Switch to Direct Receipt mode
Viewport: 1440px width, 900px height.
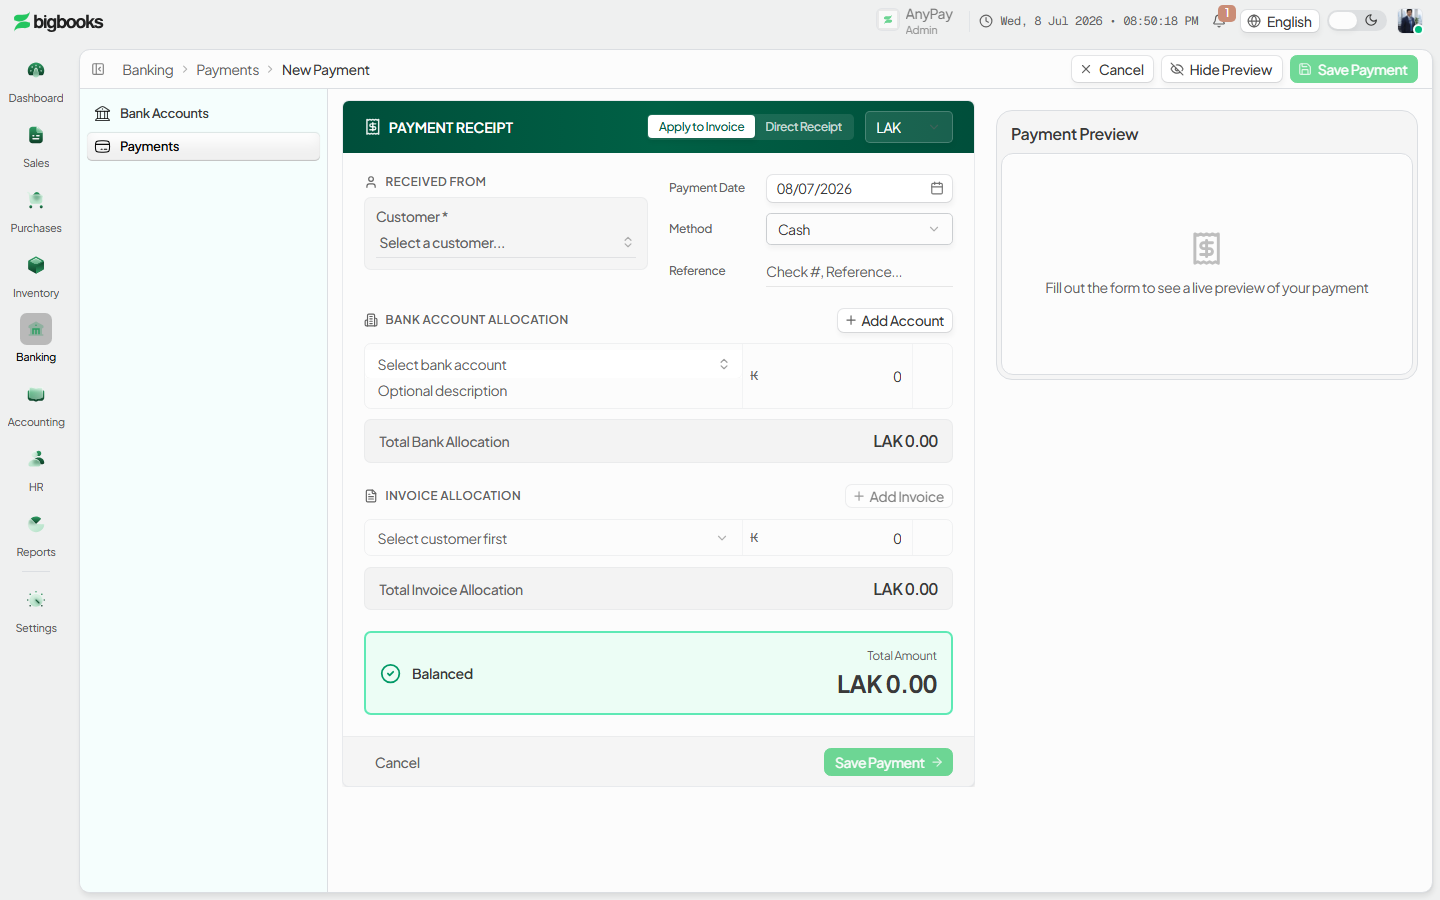pos(803,127)
